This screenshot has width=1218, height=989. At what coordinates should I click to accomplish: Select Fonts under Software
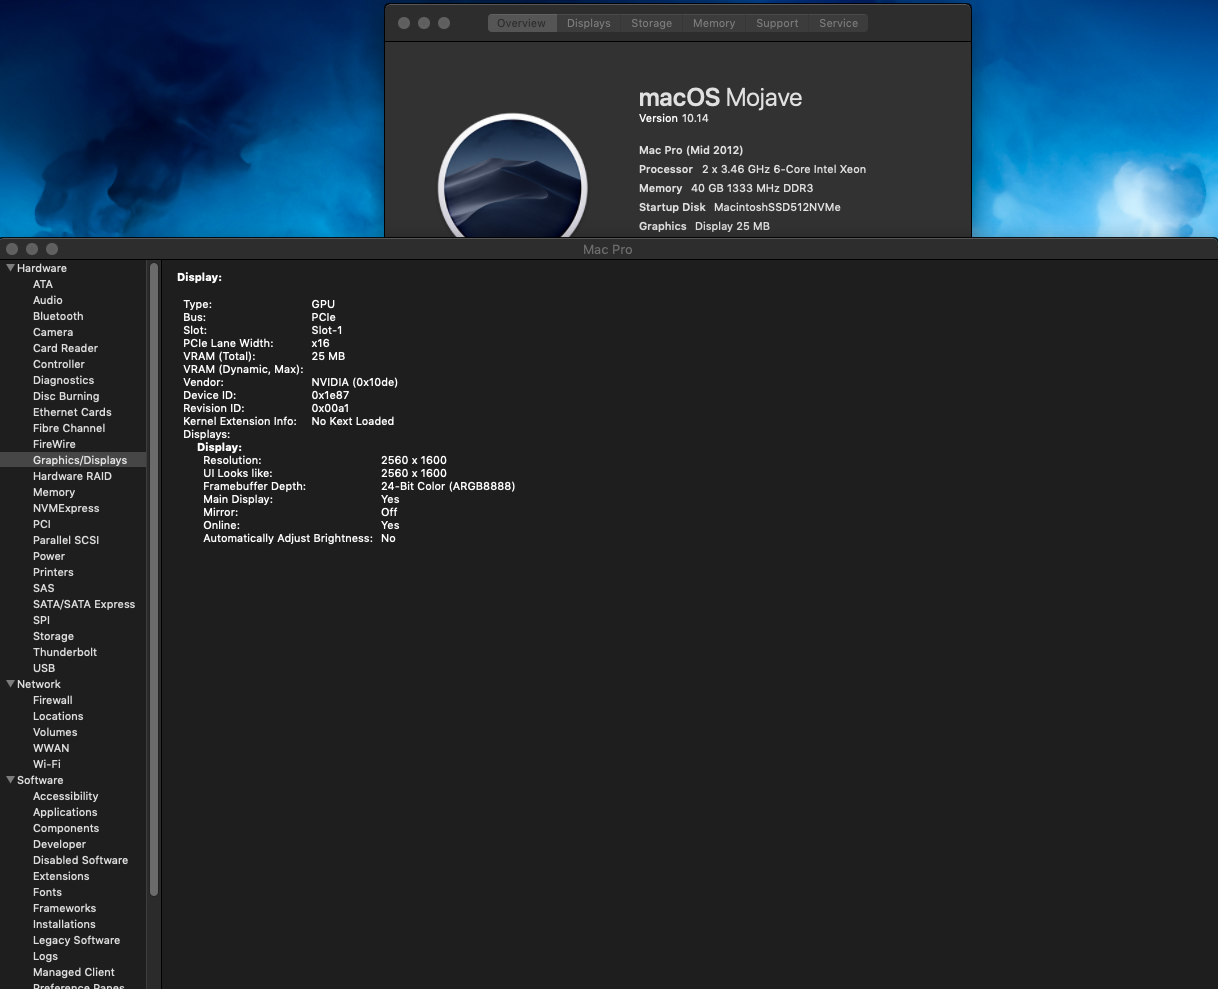[x=47, y=892]
